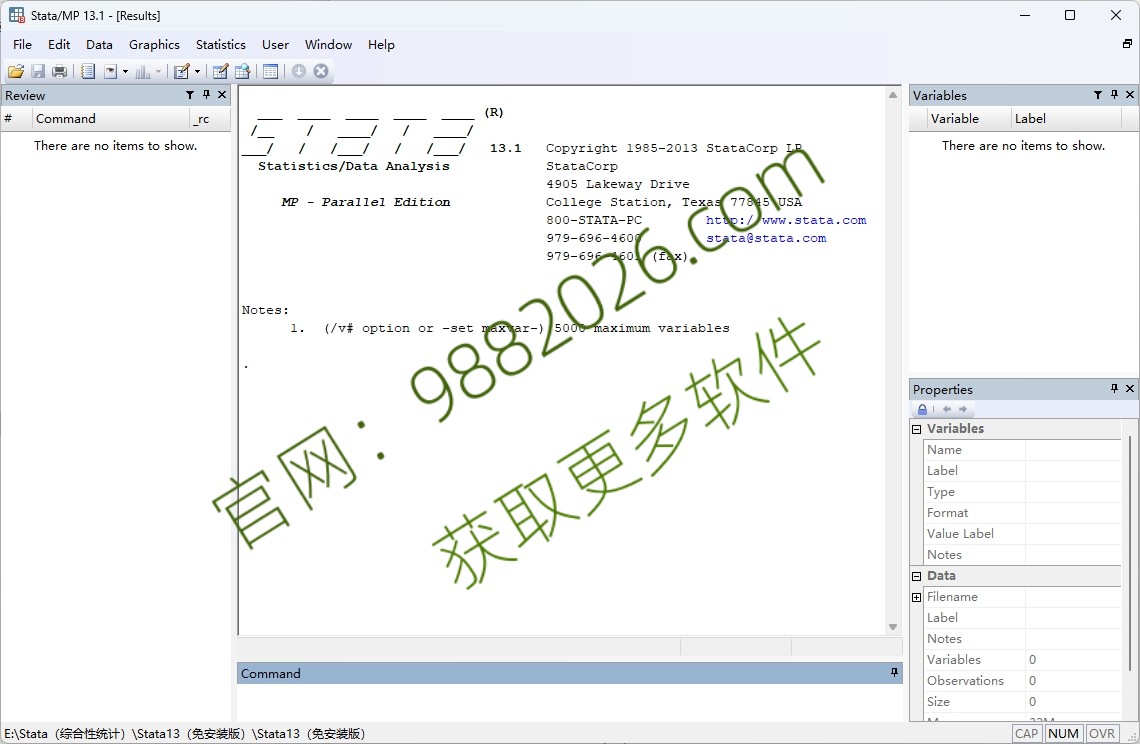The height and width of the screenshot is (744, 1140).
Task: Expand the Filename row in Properties
Action: pos(917,597)
